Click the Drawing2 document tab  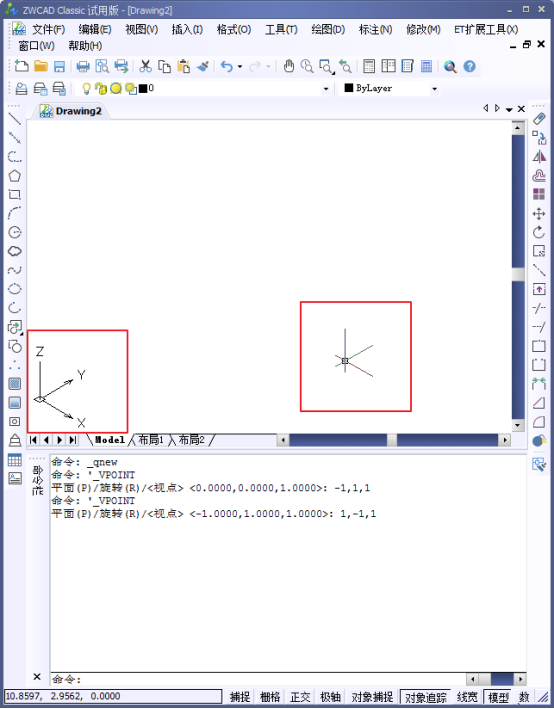click(x=71, y=111)
